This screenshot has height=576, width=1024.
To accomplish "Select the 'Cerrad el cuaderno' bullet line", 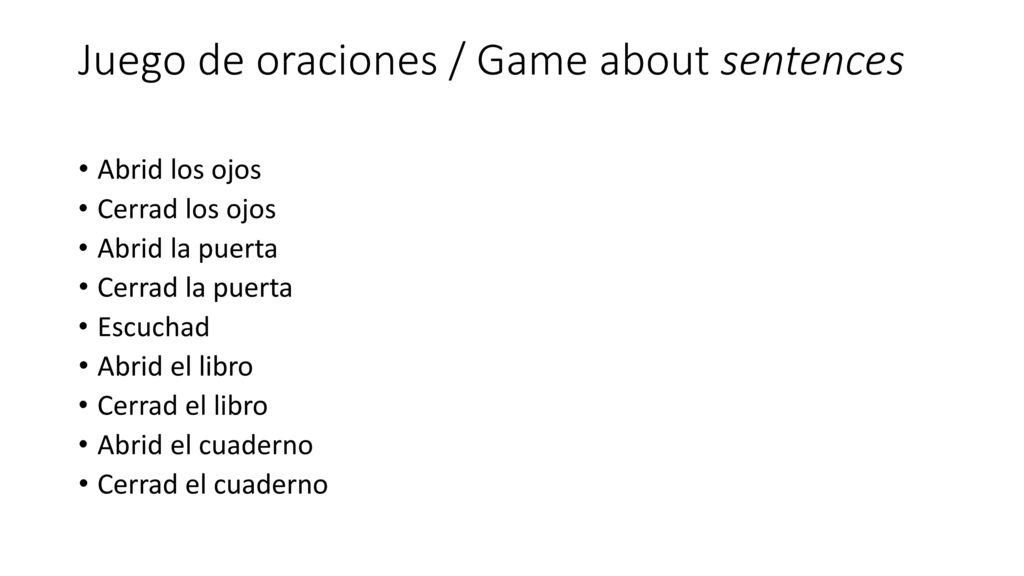I will [212, 485].
